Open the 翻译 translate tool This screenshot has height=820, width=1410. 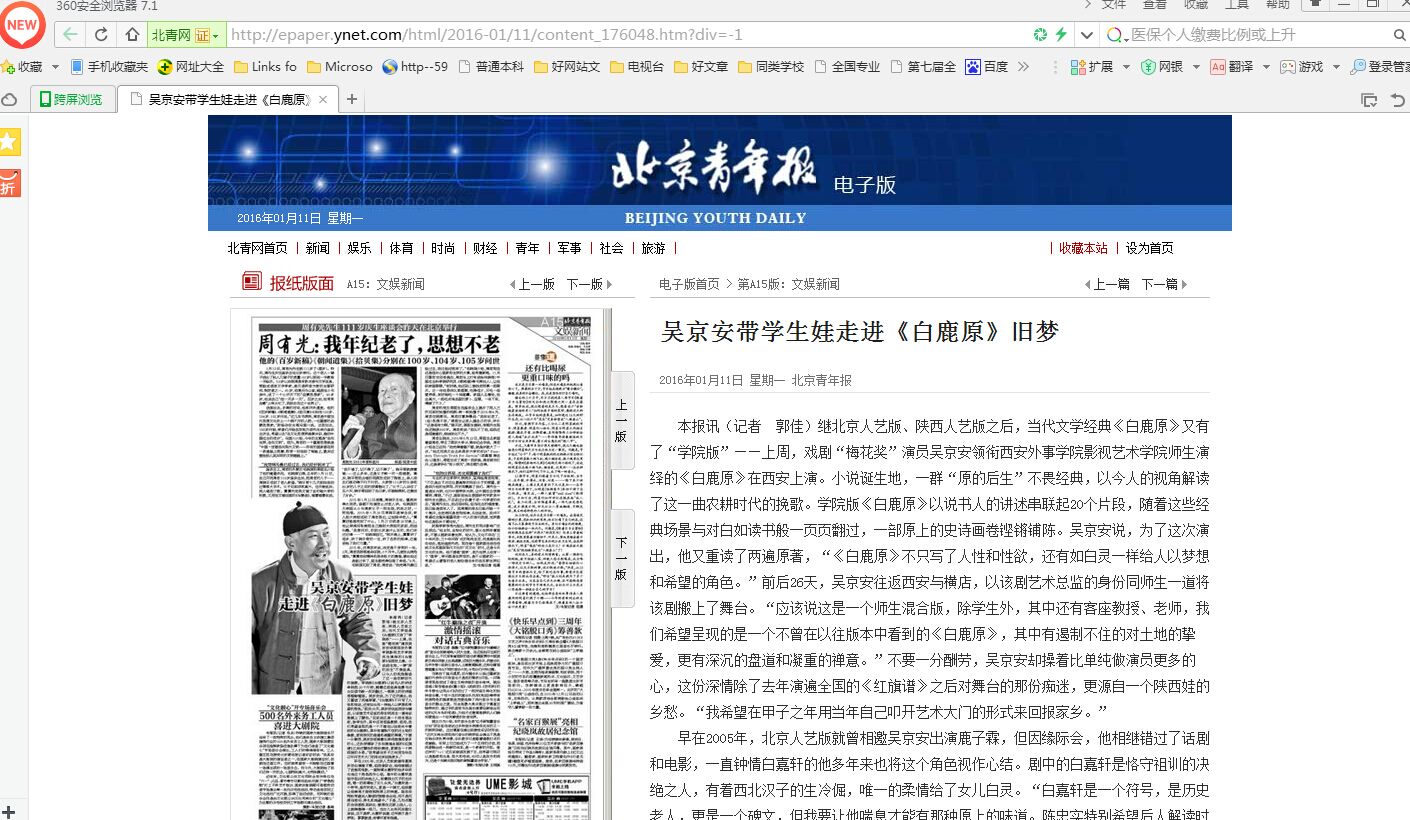point(1232,67)
